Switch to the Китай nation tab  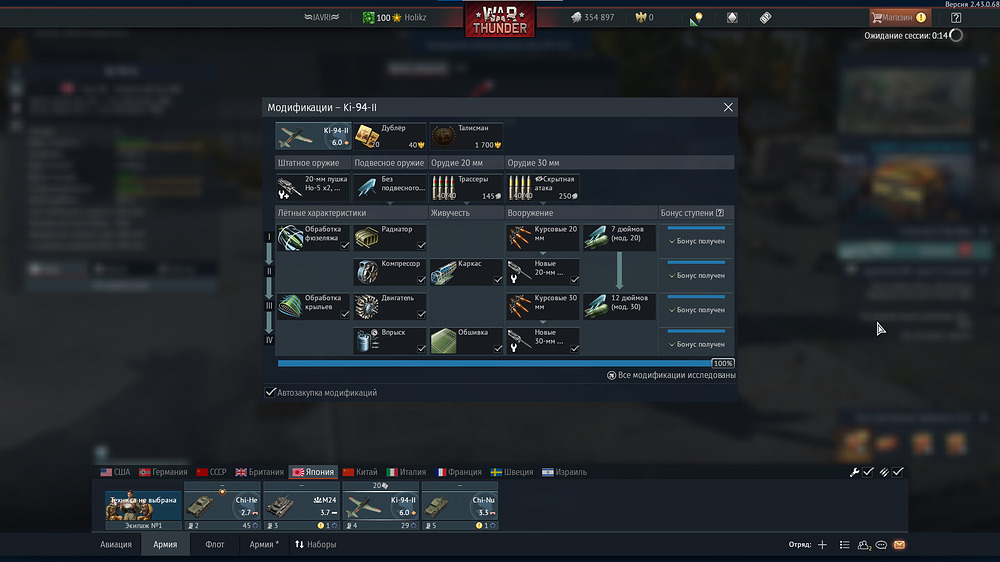click(360, 472)
